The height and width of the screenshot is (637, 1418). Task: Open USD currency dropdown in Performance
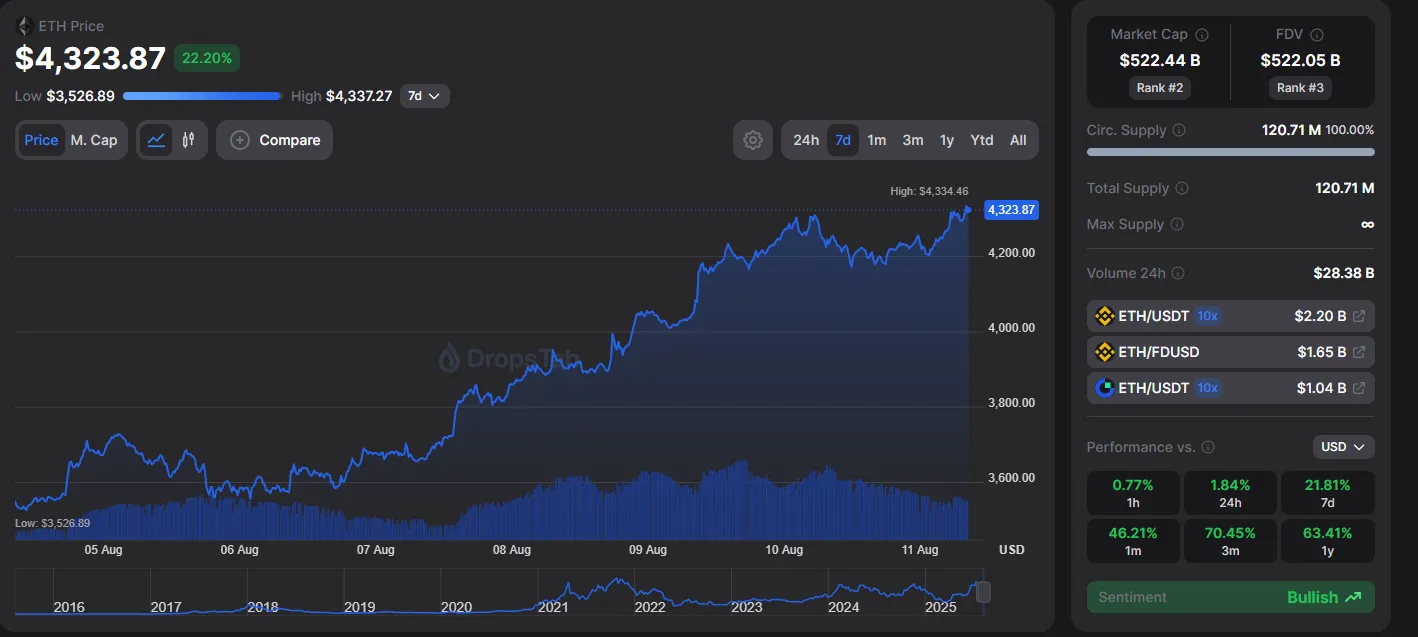[x=1343, y=447]
